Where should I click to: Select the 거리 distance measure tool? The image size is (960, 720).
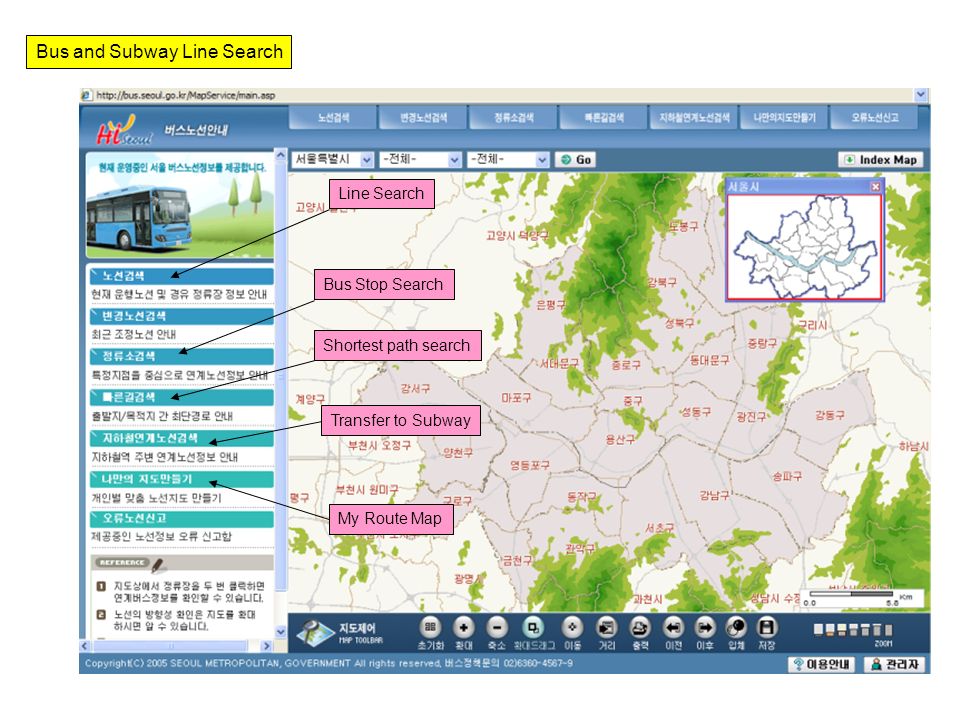(606, 628)
